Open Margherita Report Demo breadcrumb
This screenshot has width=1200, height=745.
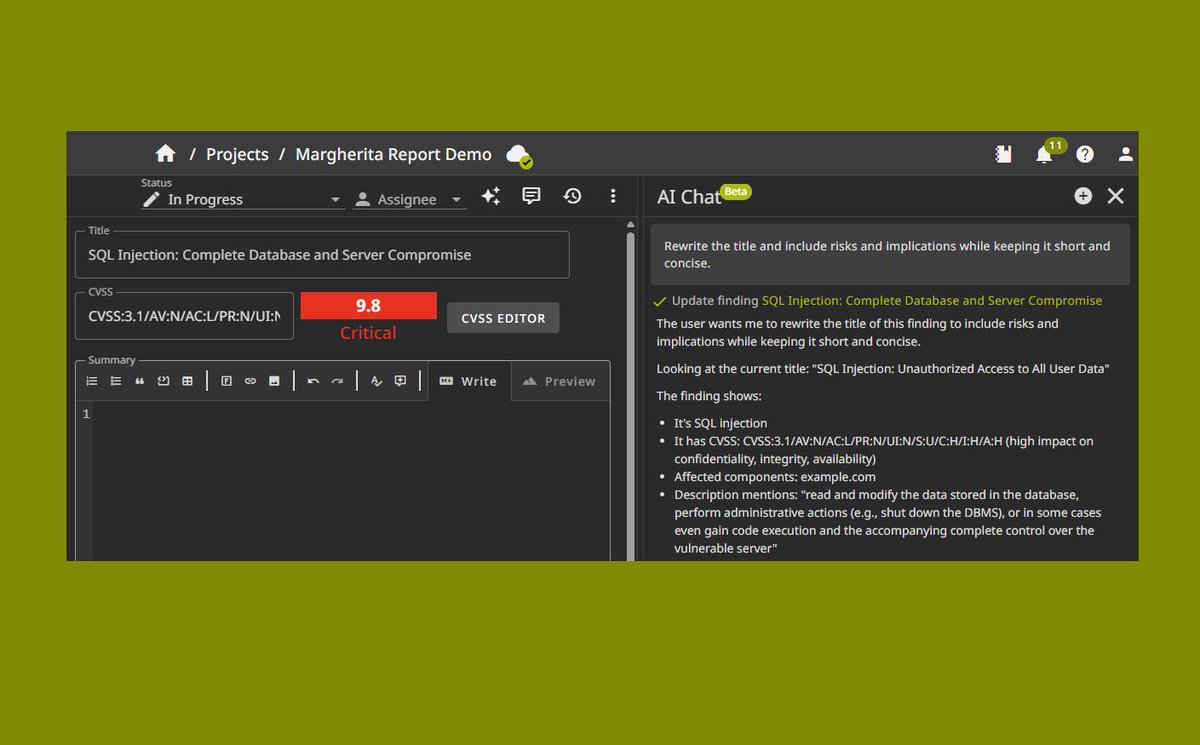[x=393, y=154]
